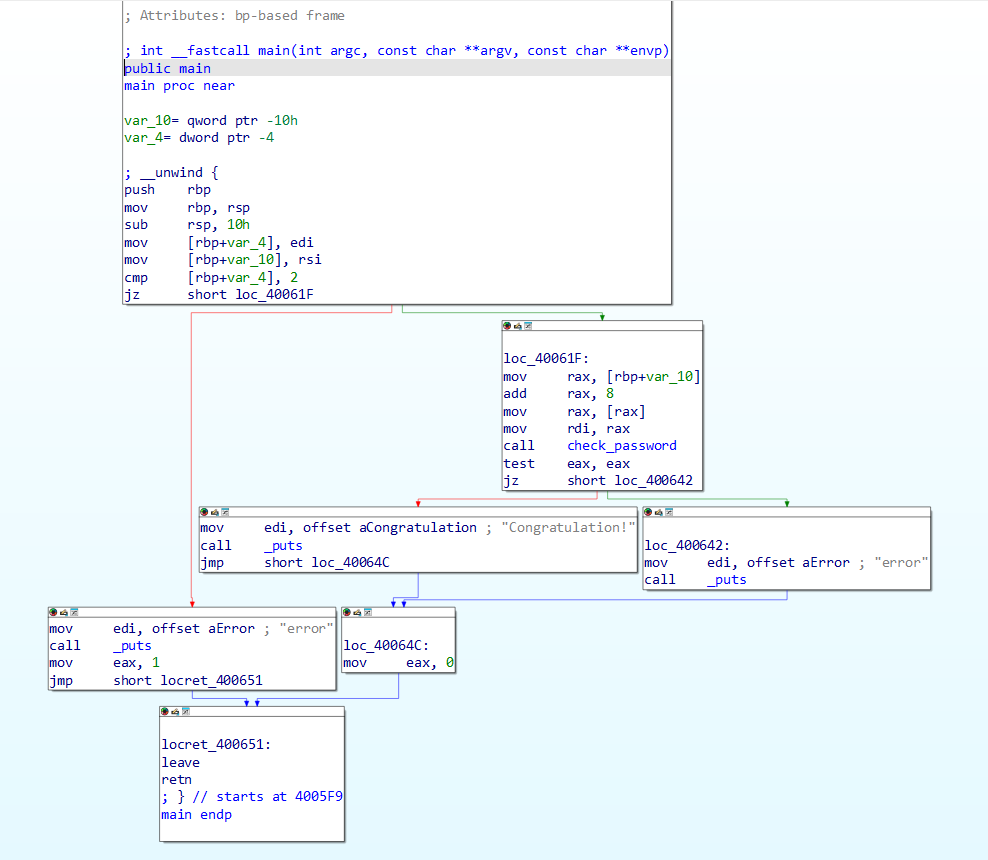The image size is (988, 860).
Task: Select the 'test eax, eax' instruction
Action: point(566,464)
